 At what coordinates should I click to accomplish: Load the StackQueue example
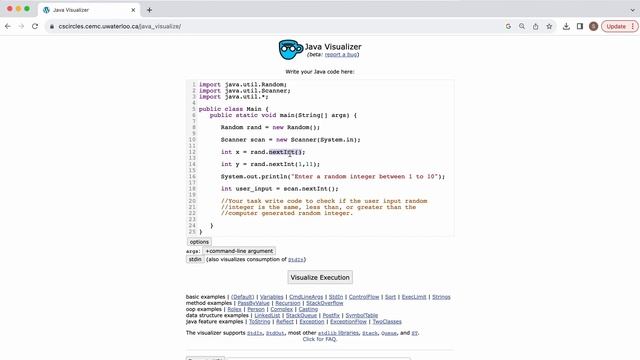(x=301, y=316)
